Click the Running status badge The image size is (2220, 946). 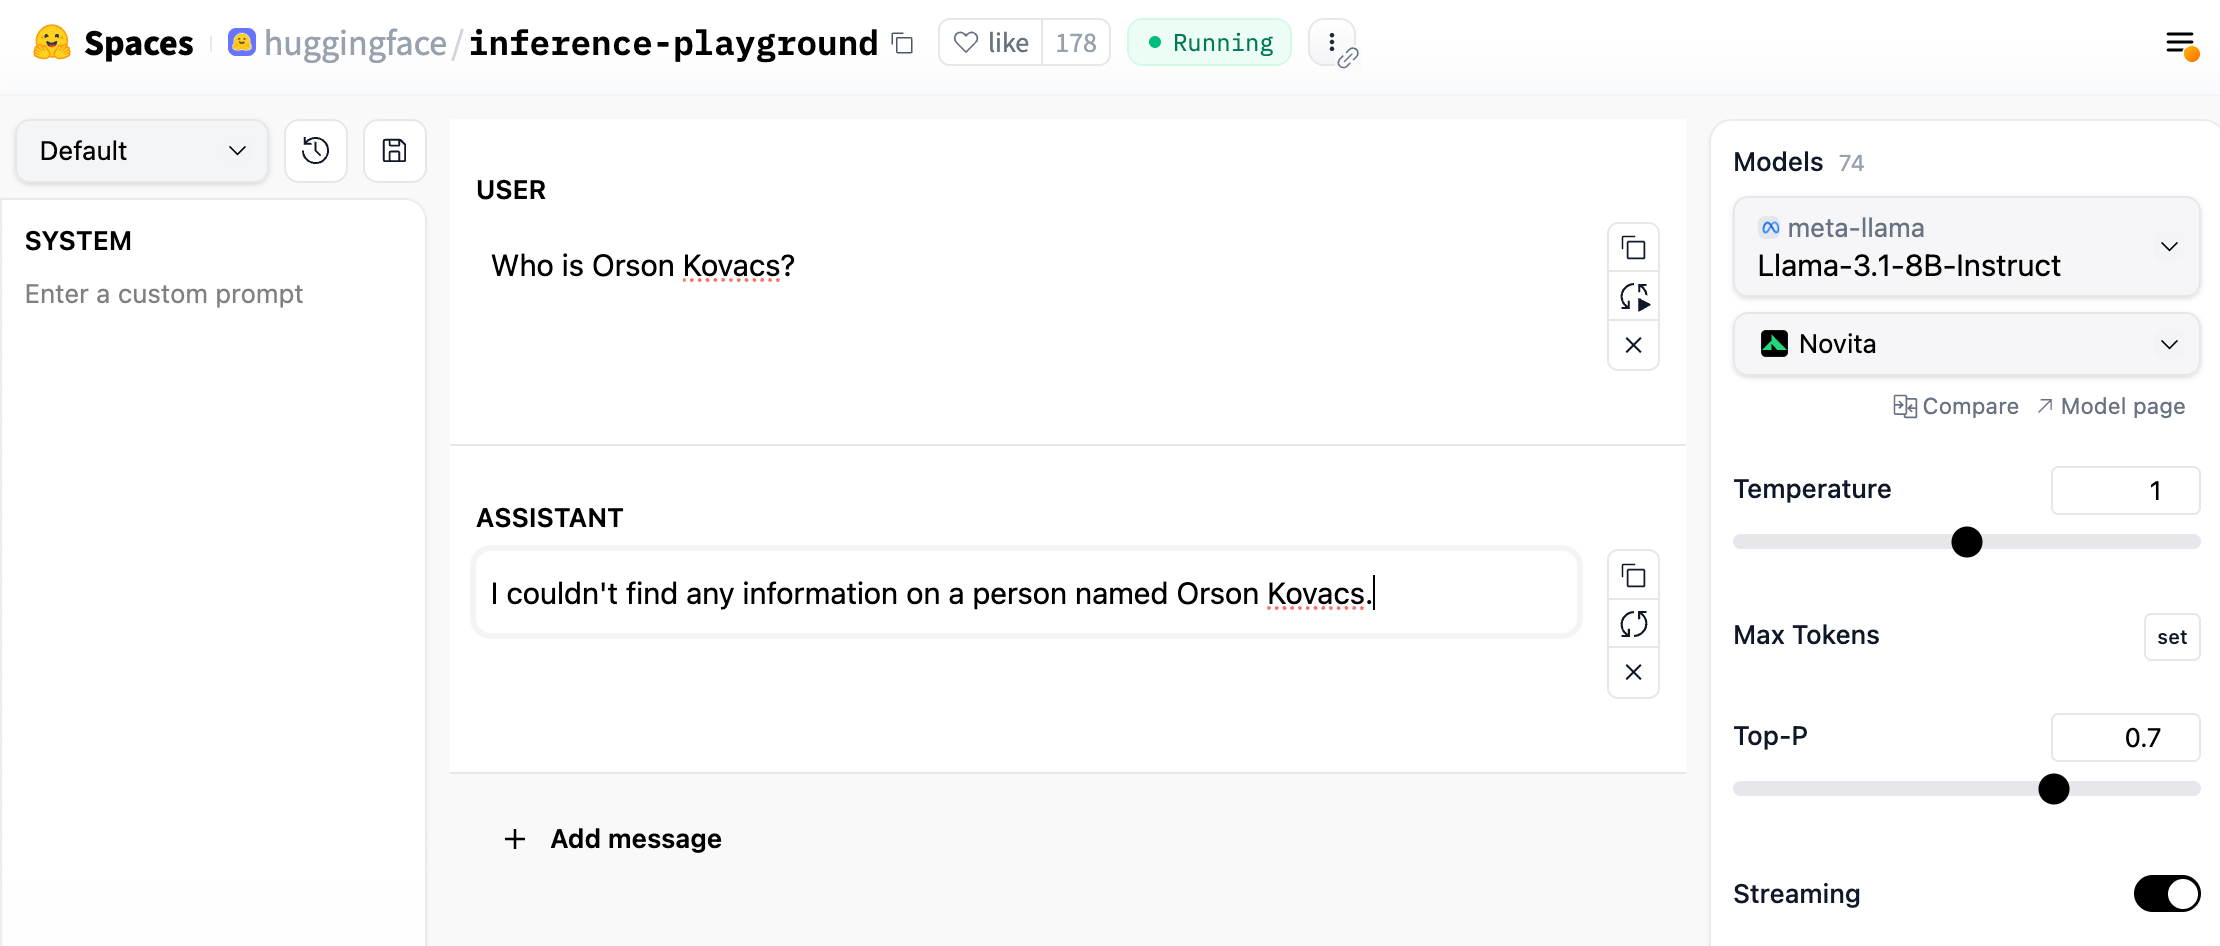[x=1210, y=43]
